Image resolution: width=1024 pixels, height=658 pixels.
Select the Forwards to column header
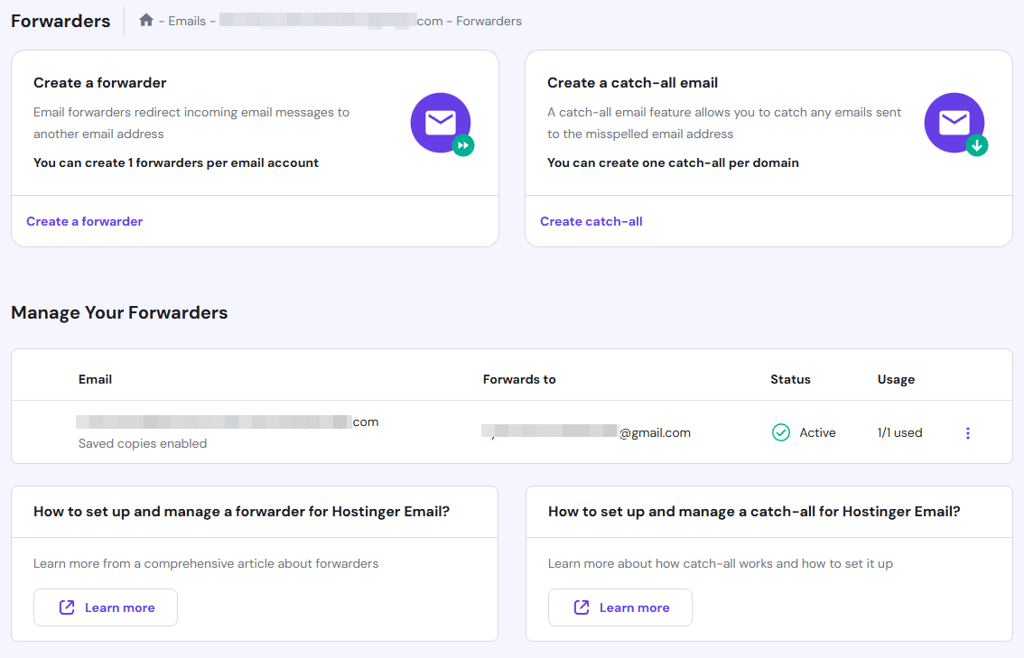(x=519, y=379)
